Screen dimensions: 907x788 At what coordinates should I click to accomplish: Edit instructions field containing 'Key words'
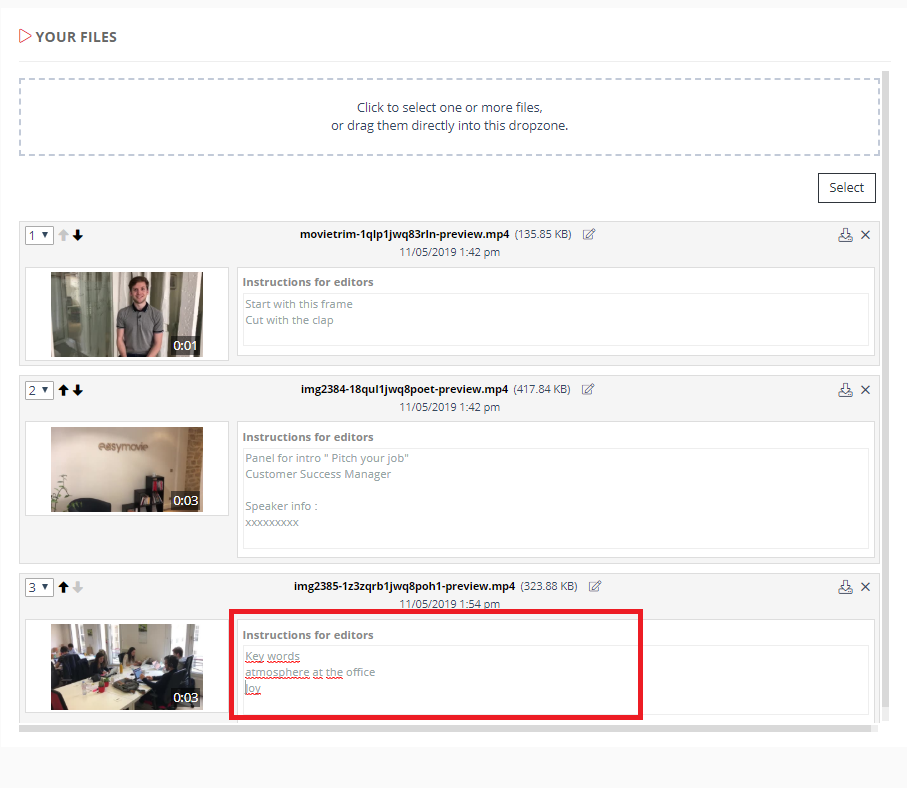(556, 680)
